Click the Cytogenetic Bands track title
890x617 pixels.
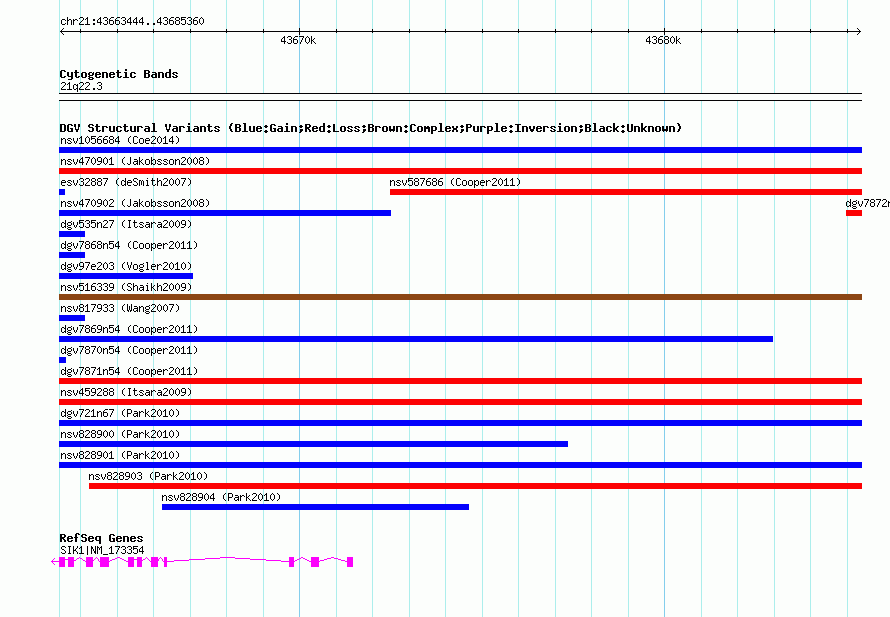pos(119,74)
